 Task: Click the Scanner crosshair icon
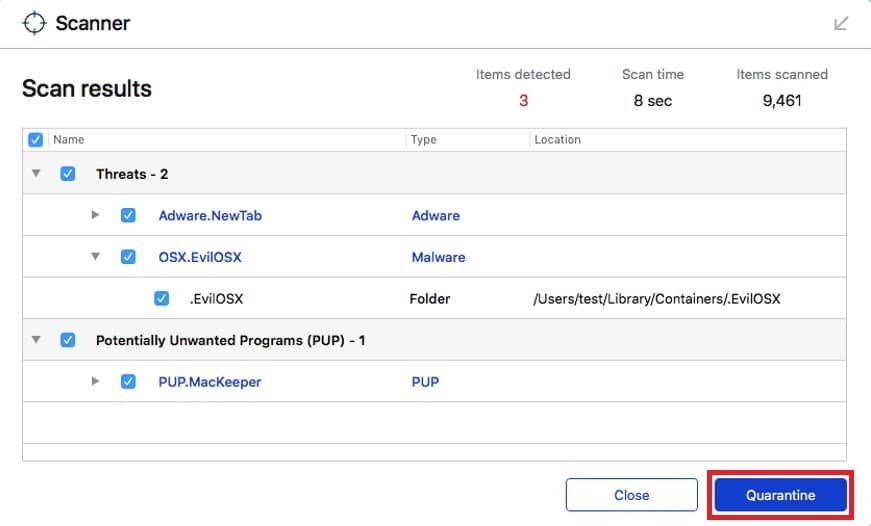[x=34, y=23]
